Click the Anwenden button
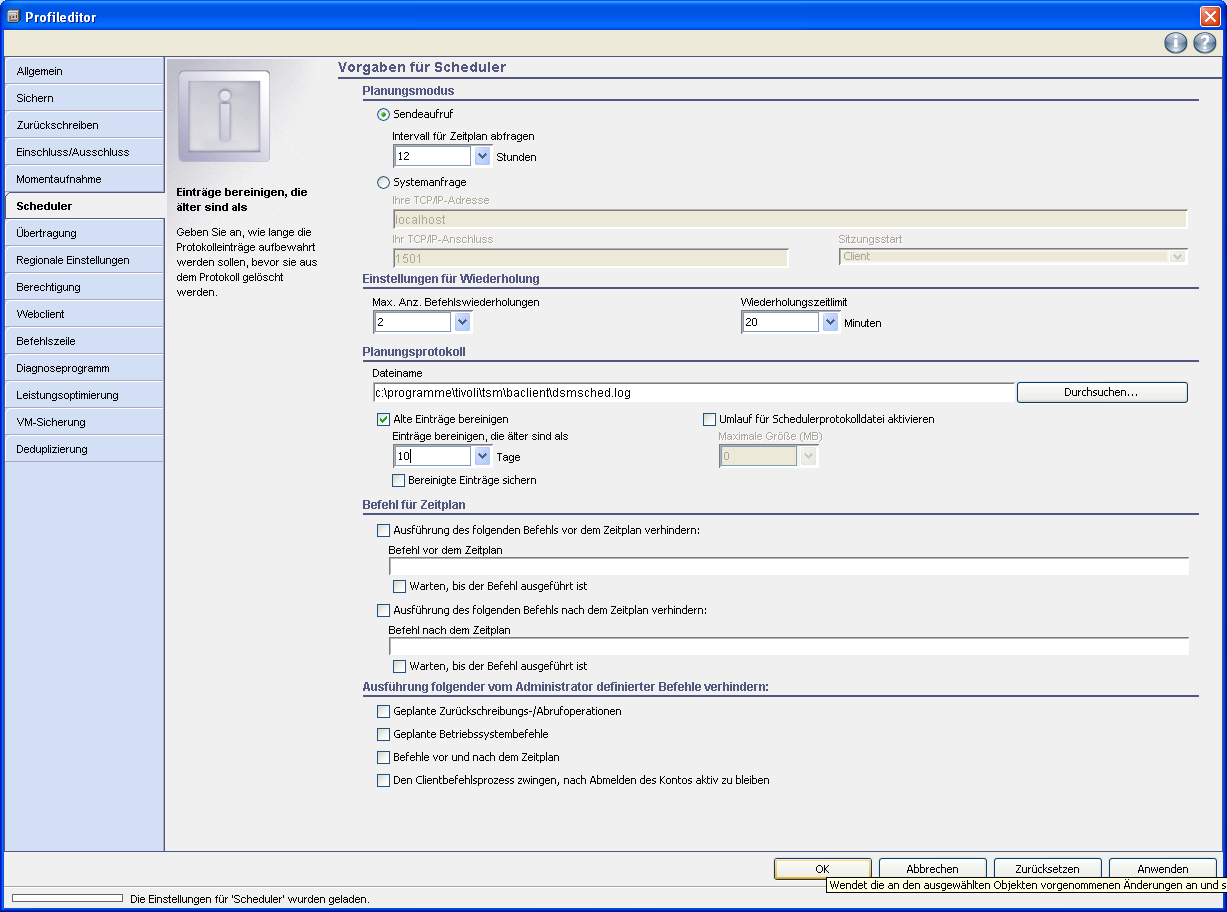This screenshot has width=1227, height=912. coord(1162,869)
